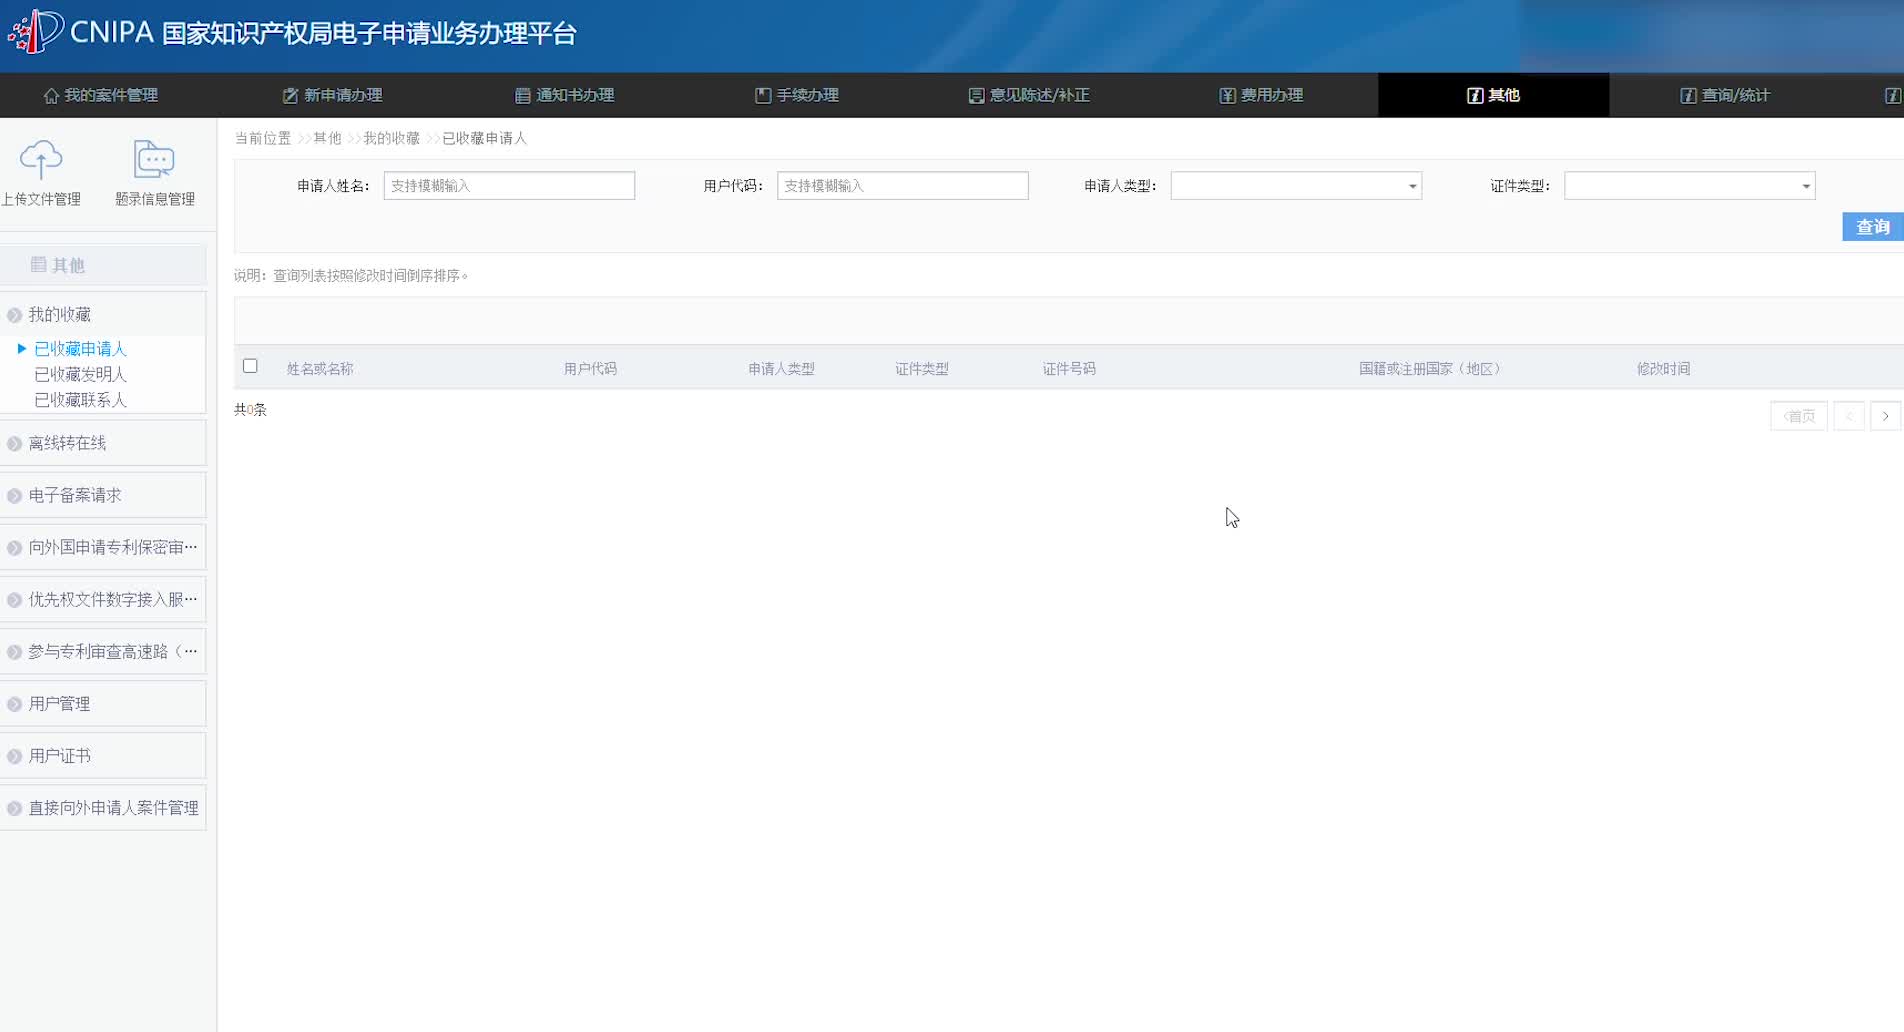Go to next page arrow button

(x=1886, y=416)
